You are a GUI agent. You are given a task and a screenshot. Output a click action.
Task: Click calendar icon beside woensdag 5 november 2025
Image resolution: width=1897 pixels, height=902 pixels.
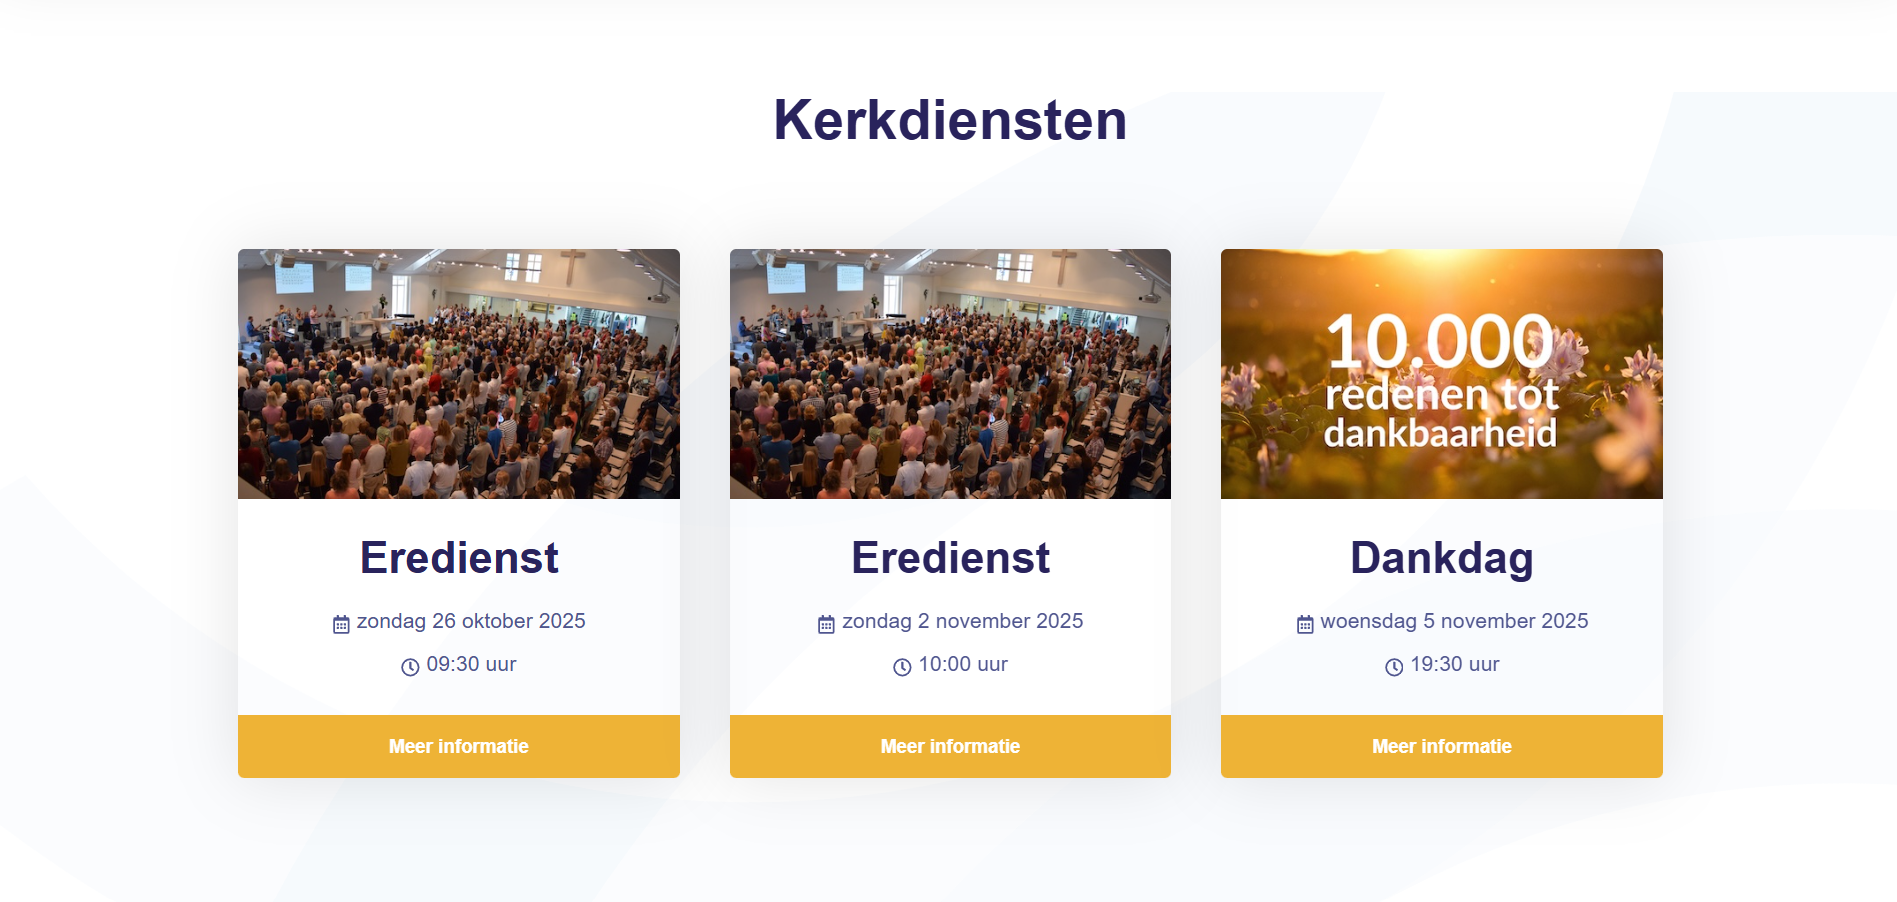[1305, 624]
